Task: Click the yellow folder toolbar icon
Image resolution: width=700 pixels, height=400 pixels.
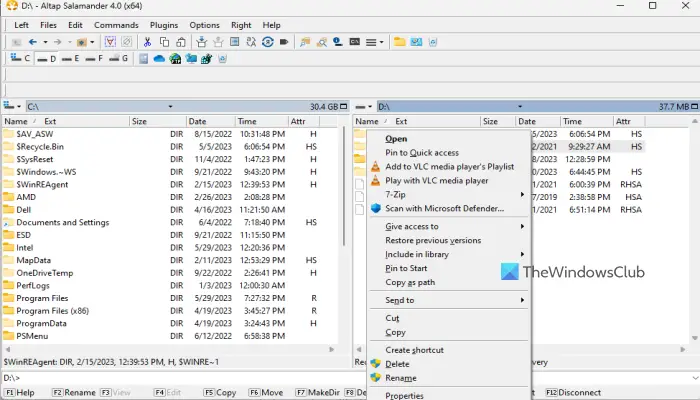Action: 400,42
